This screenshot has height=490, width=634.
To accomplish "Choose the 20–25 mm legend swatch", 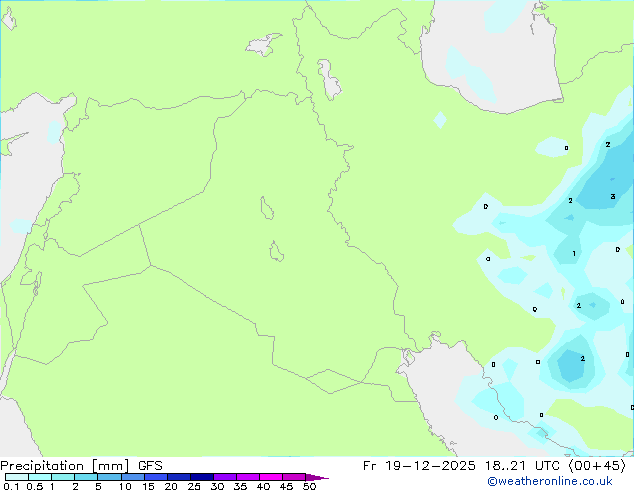I will [x=178, y=477].
